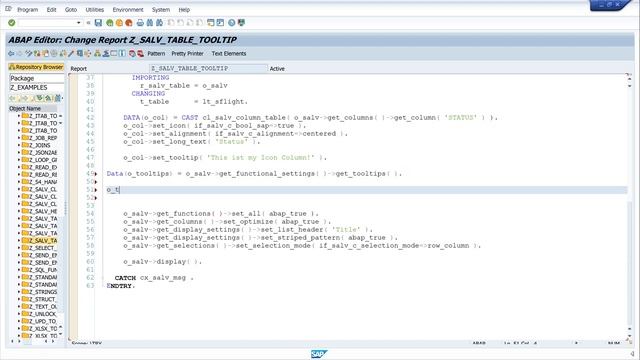This screenshot has width=640, height=360.
Task: Select the Z_UNLOCK_ folder in tree
Action: pyautogui.click(x=39, y=314)
